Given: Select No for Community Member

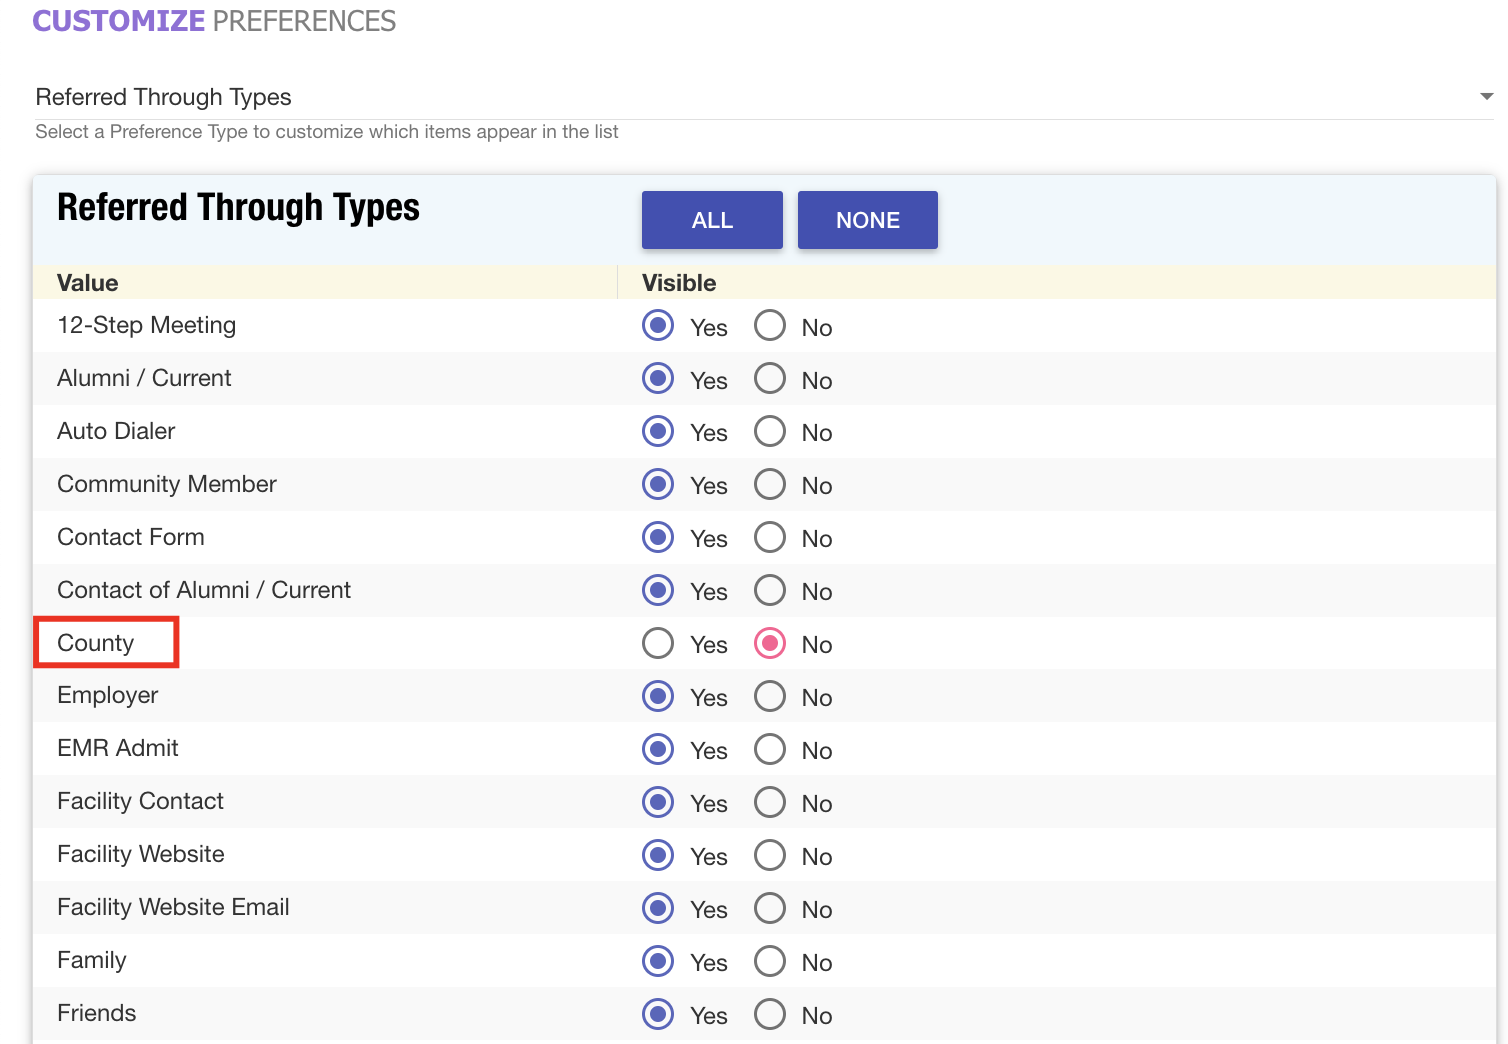Looking at the screenshot, I should 770,485.
